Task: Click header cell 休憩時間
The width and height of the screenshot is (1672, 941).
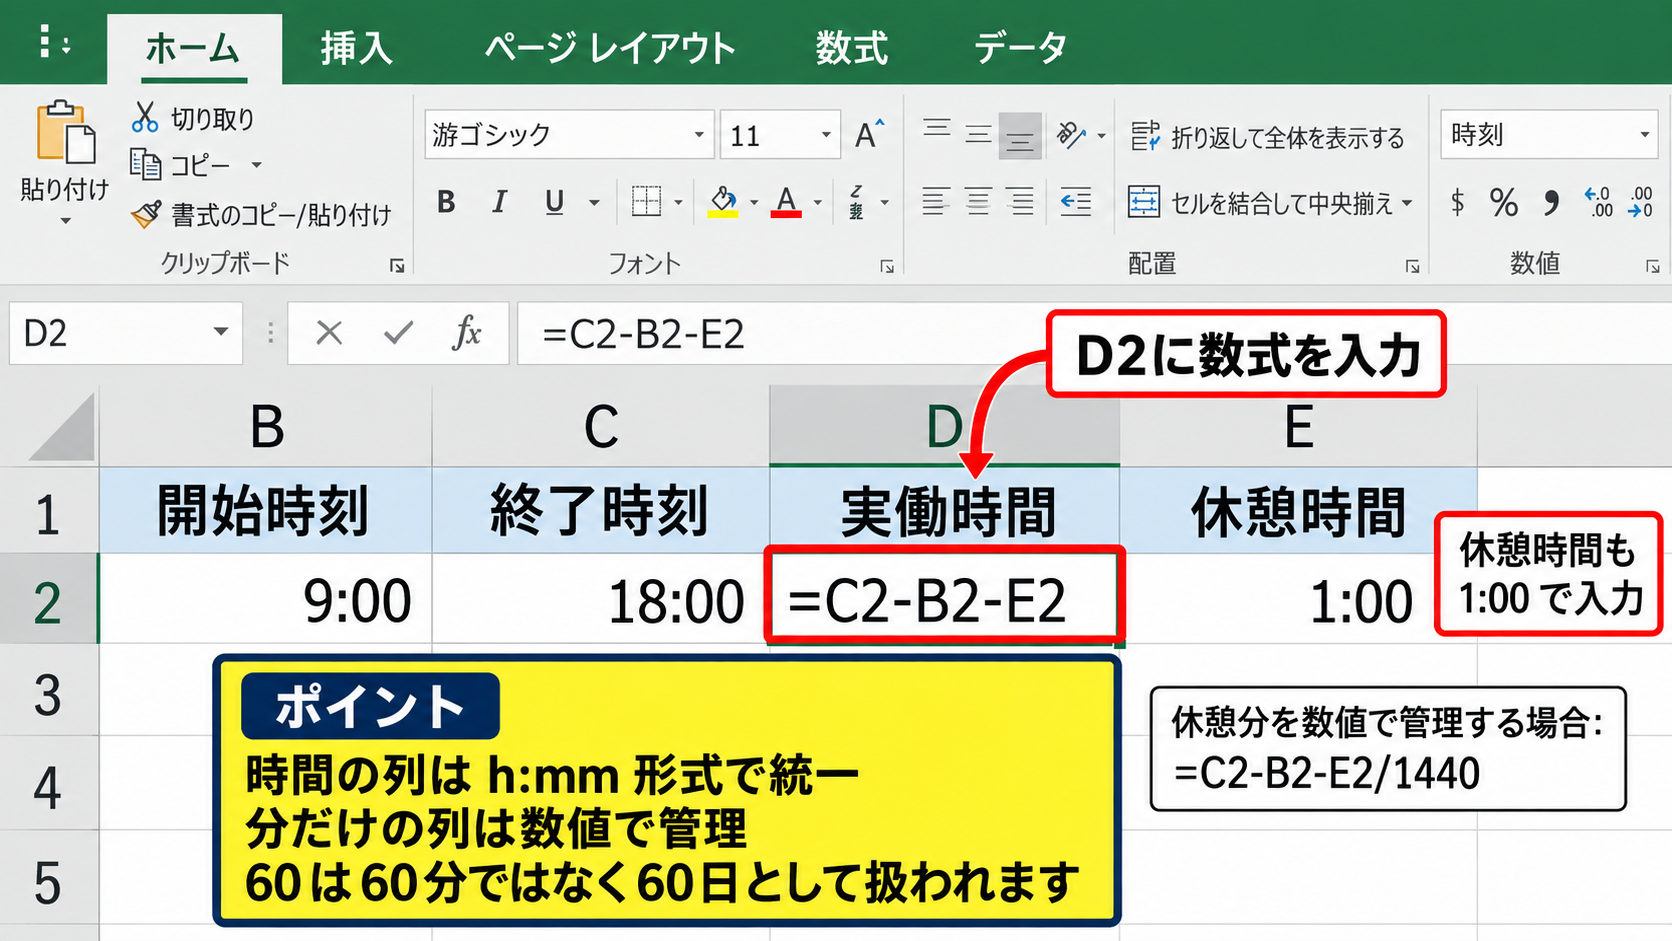Action: [1298, 511]
